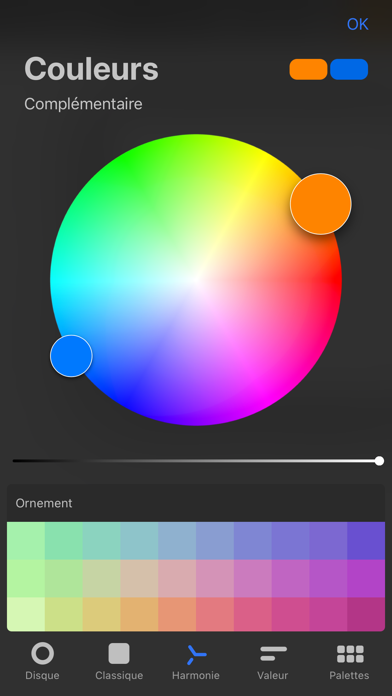
Task: Click the large orange reticle on wheel
Action: click(321, 204)
